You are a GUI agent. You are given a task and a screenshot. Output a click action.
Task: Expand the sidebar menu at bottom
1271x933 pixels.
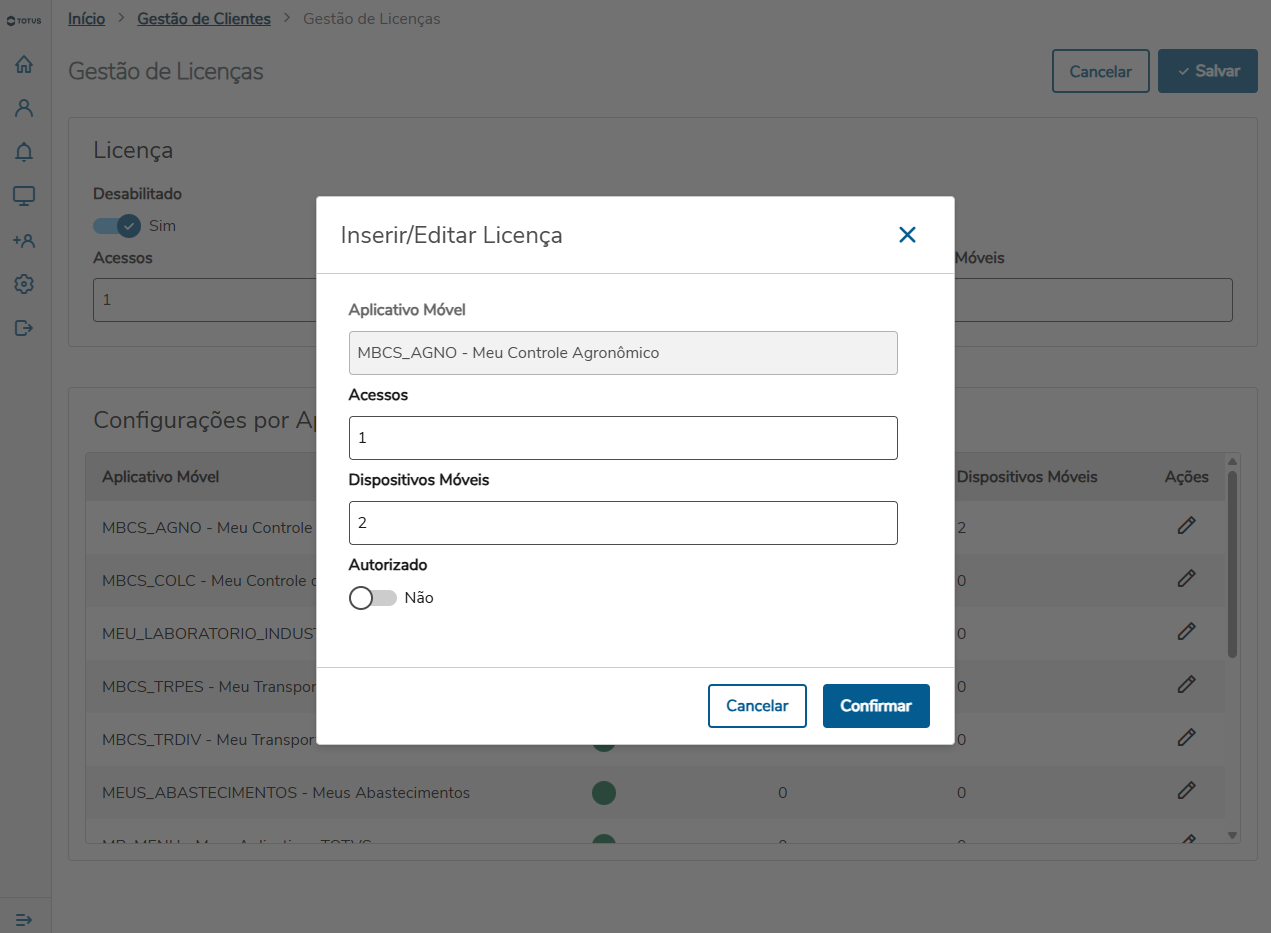coord(24,919)
